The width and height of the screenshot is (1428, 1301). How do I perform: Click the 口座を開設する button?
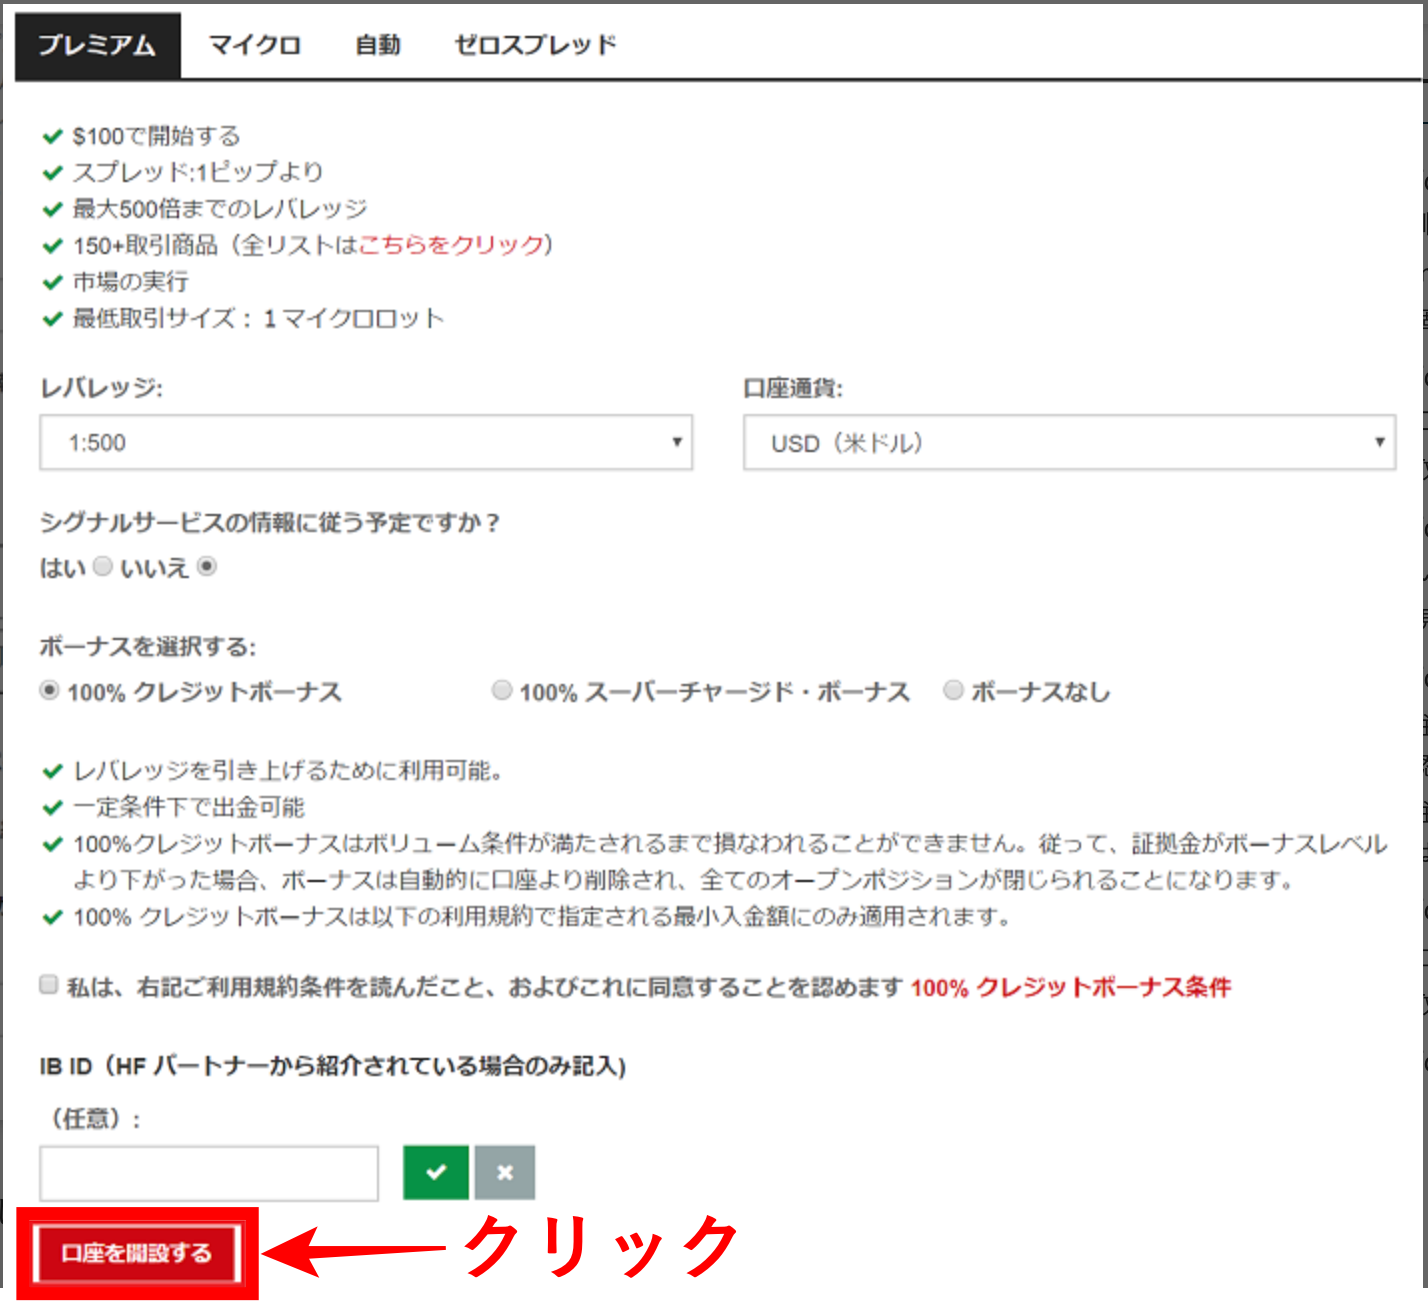pos(137,1252)
